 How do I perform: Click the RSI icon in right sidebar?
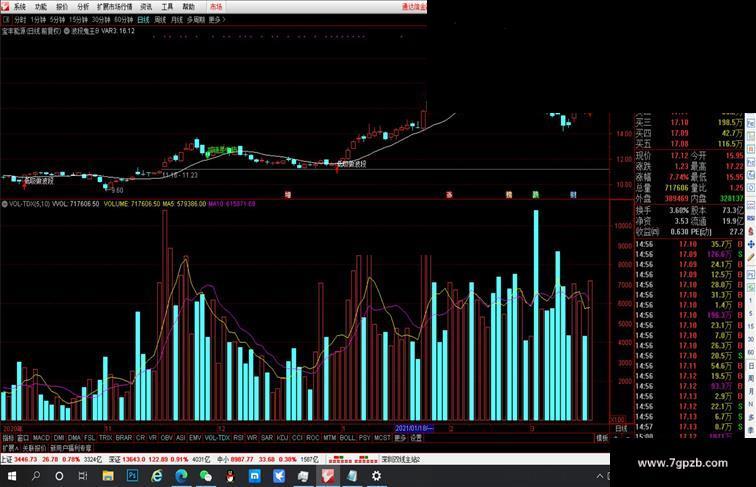click(751, 218)
